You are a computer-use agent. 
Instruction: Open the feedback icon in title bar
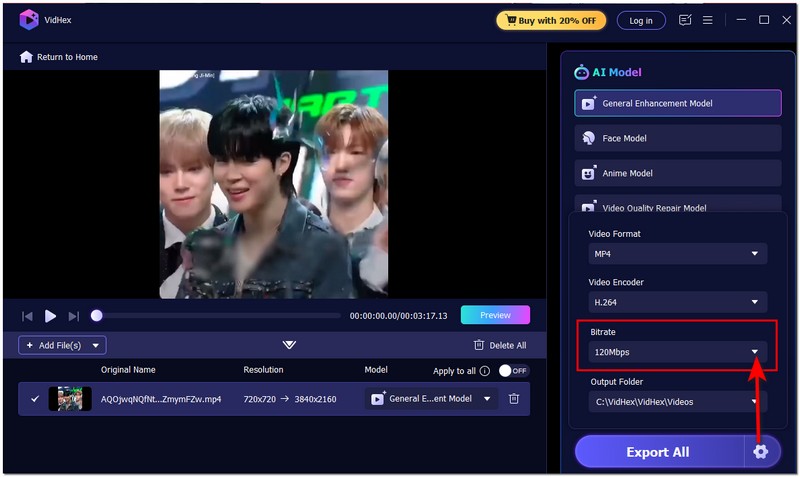[685, 20]
